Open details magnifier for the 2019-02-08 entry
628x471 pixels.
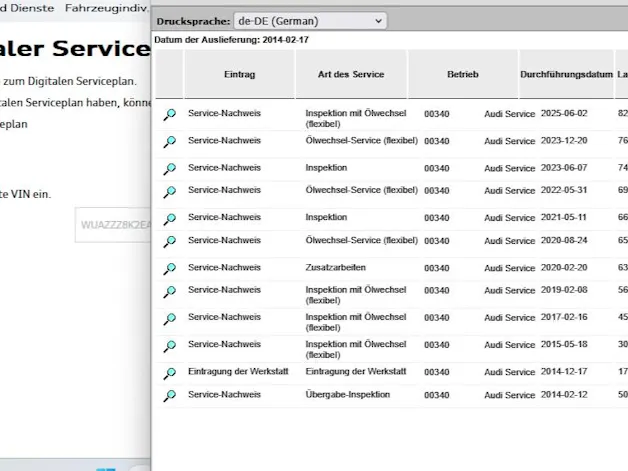169,292
